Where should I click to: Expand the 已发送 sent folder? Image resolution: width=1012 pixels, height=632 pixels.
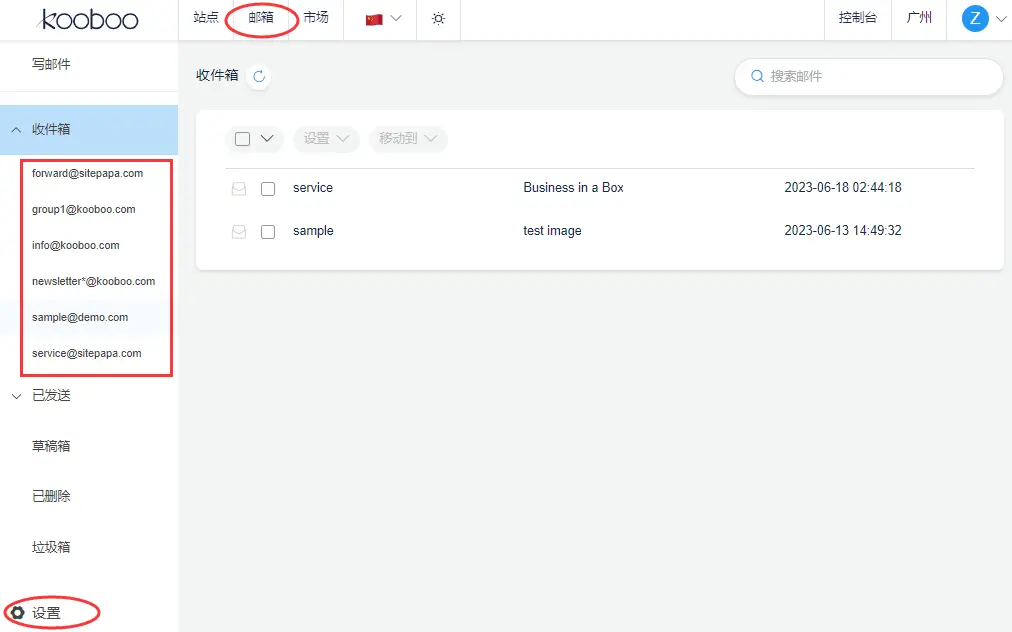(x=16, y=396)
